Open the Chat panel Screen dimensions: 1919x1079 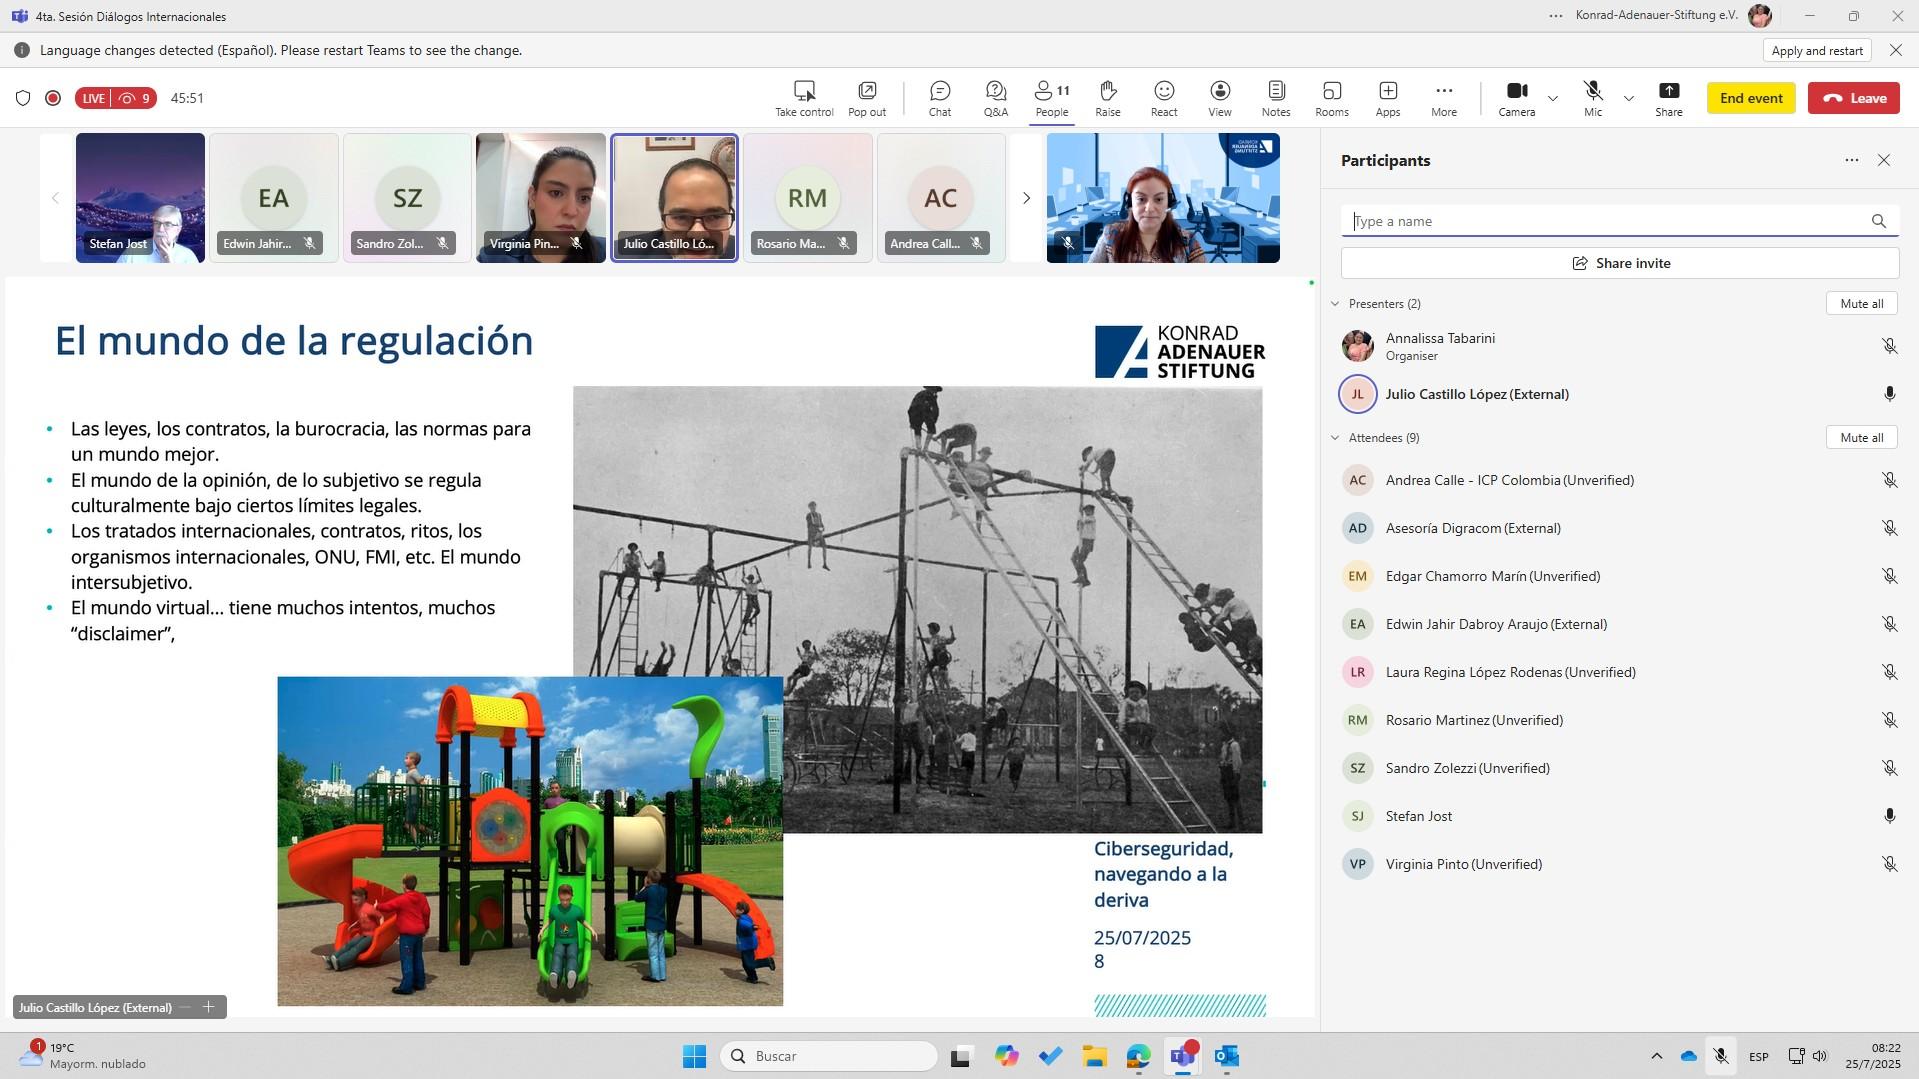pyautogui.click(x=939, y=98)
